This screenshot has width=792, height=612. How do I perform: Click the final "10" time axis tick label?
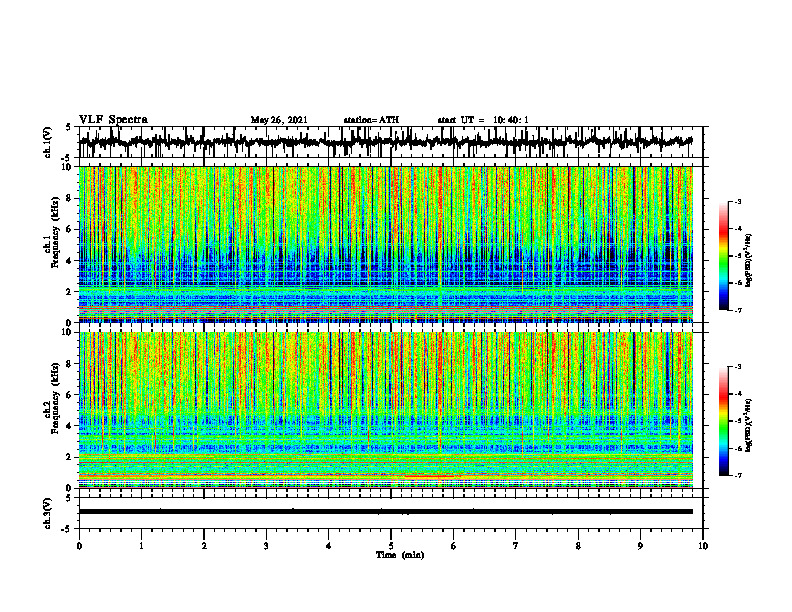(x=703, y=546)
